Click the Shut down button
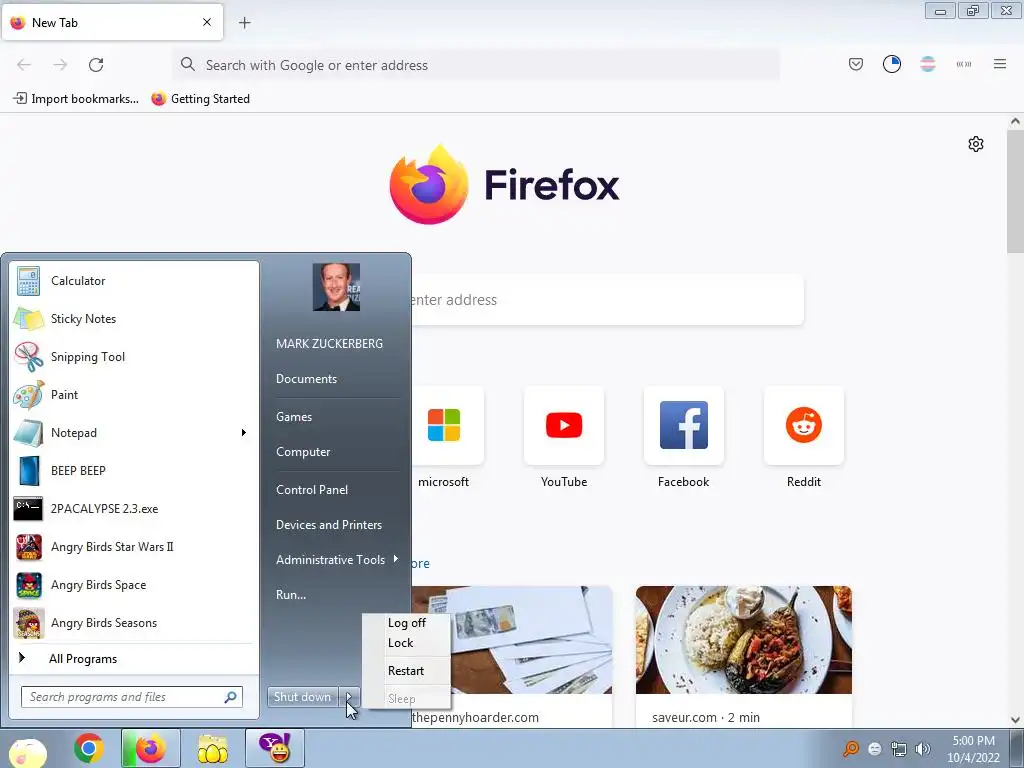This screenshot has width=1024, height=768. pos(302,697)
